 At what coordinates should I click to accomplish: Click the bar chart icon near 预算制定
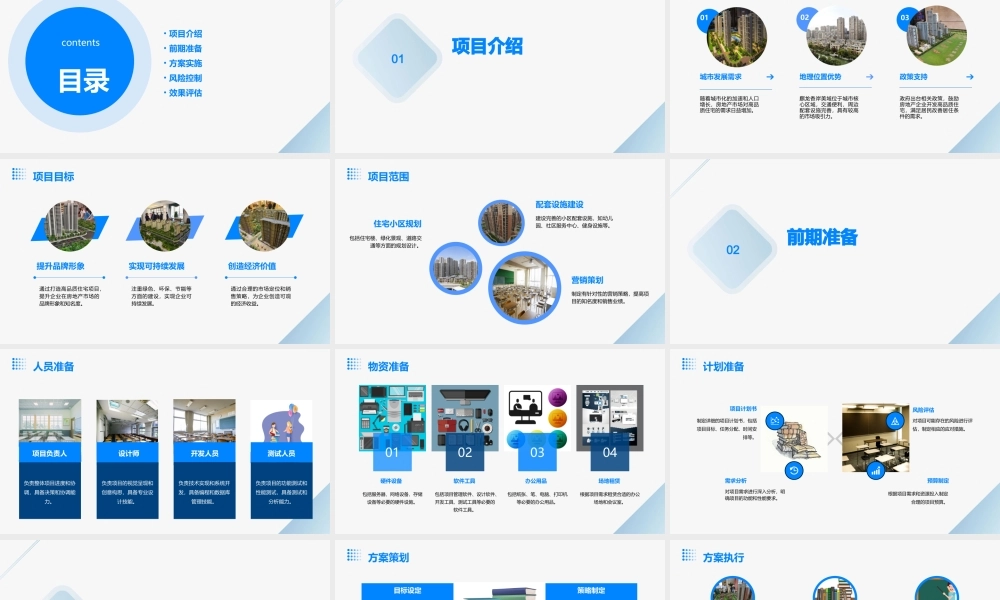point(876,471)
